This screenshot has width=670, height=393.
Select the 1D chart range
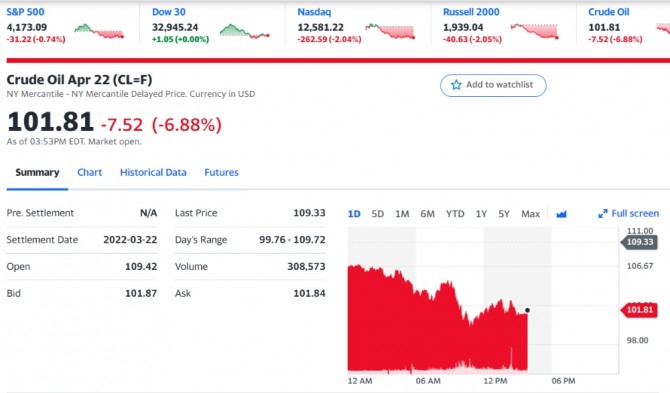tap(354, 214)
